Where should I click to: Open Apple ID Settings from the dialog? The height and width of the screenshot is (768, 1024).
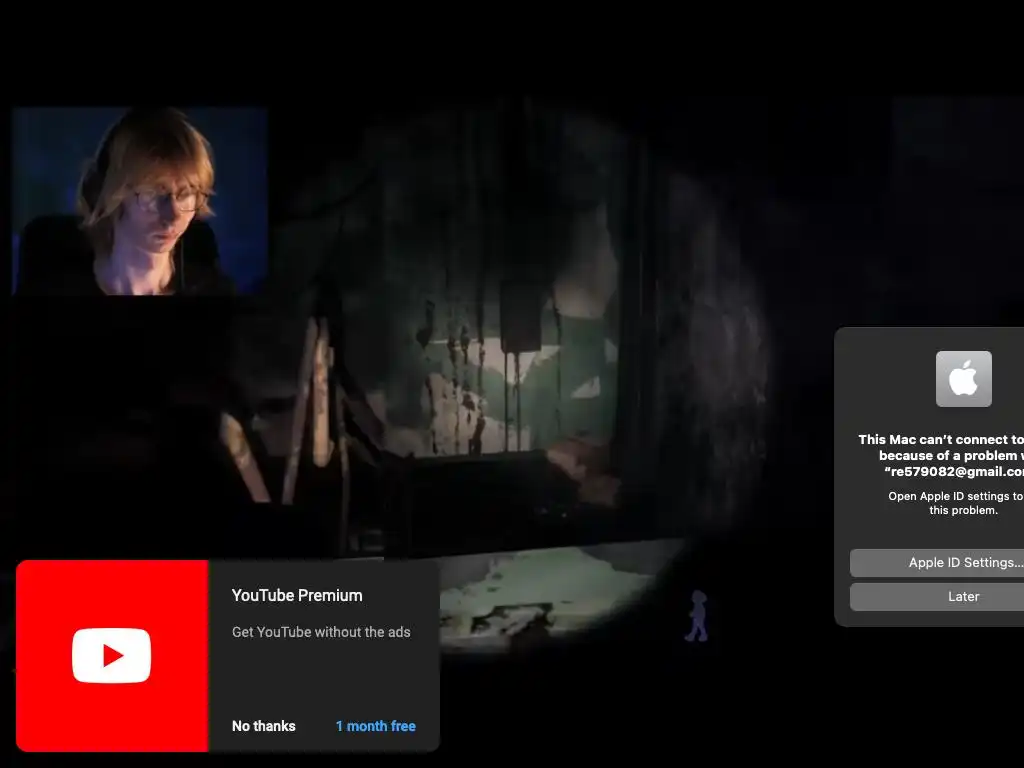(936, 562)
